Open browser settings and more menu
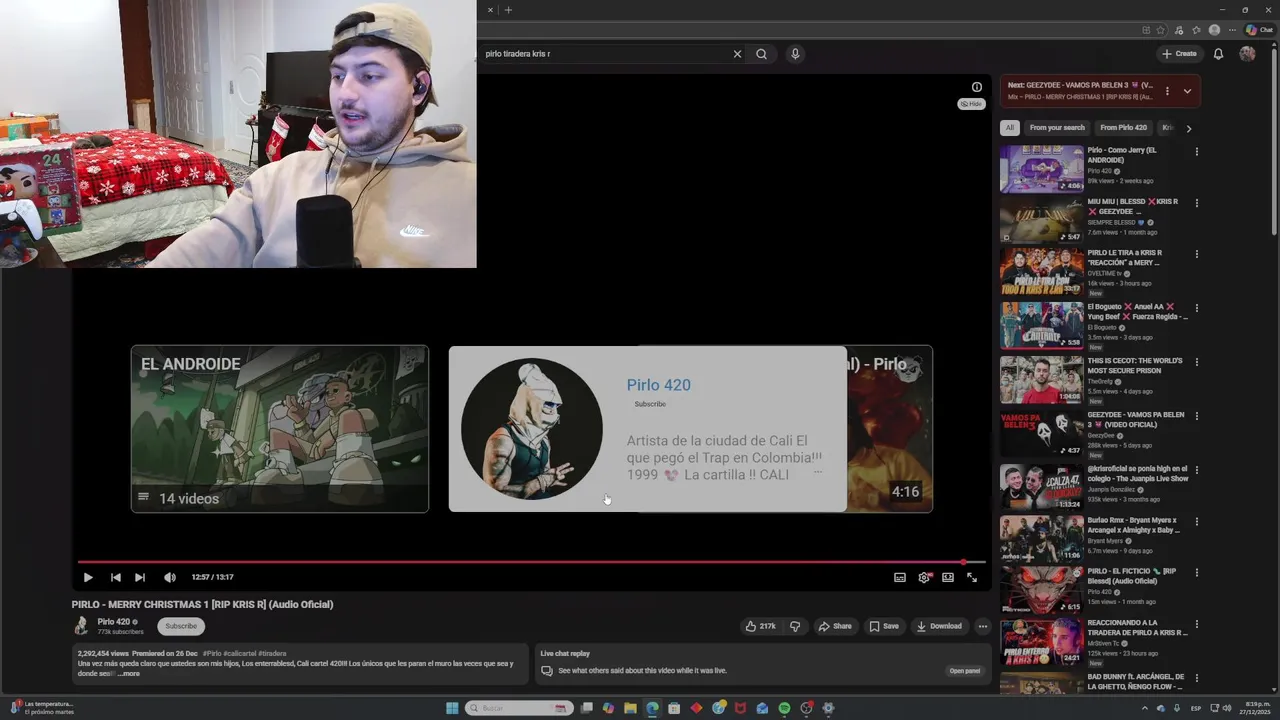 click(1232, 30)
